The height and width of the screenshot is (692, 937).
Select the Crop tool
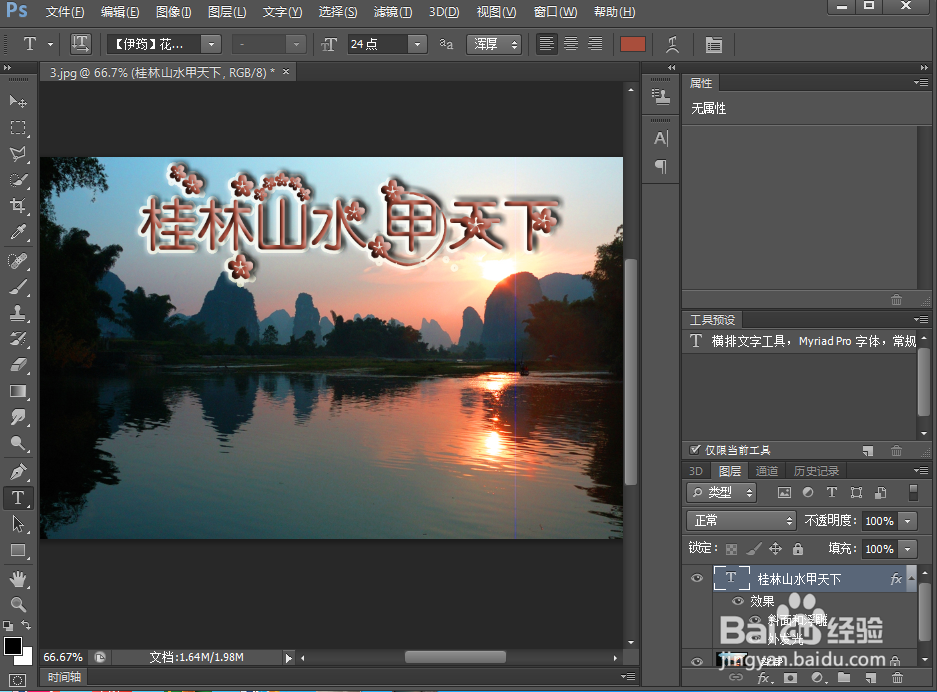[18, 206]
